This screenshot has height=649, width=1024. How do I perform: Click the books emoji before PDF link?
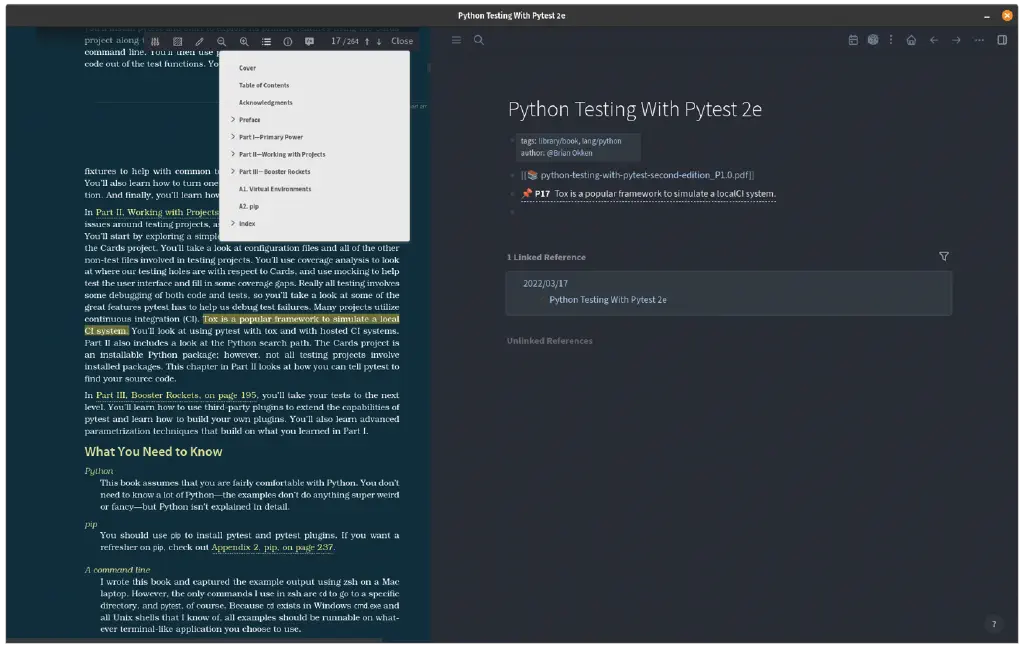[532, 175]
